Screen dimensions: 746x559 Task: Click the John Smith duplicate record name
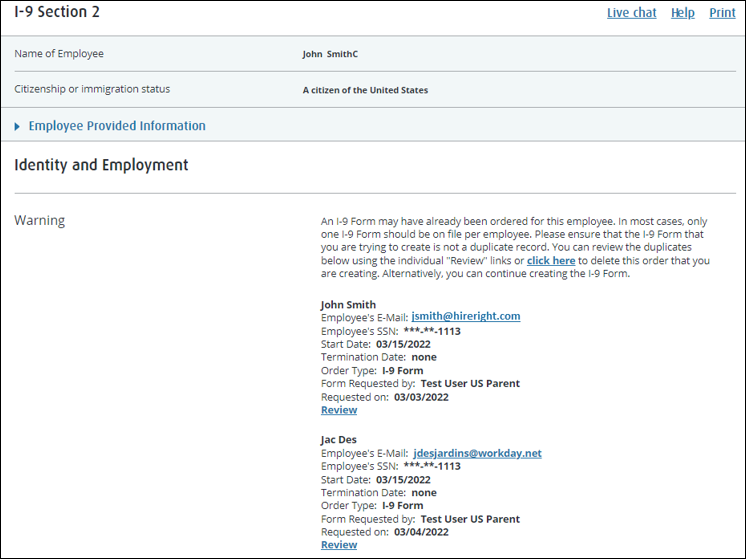tap(348, 304)
